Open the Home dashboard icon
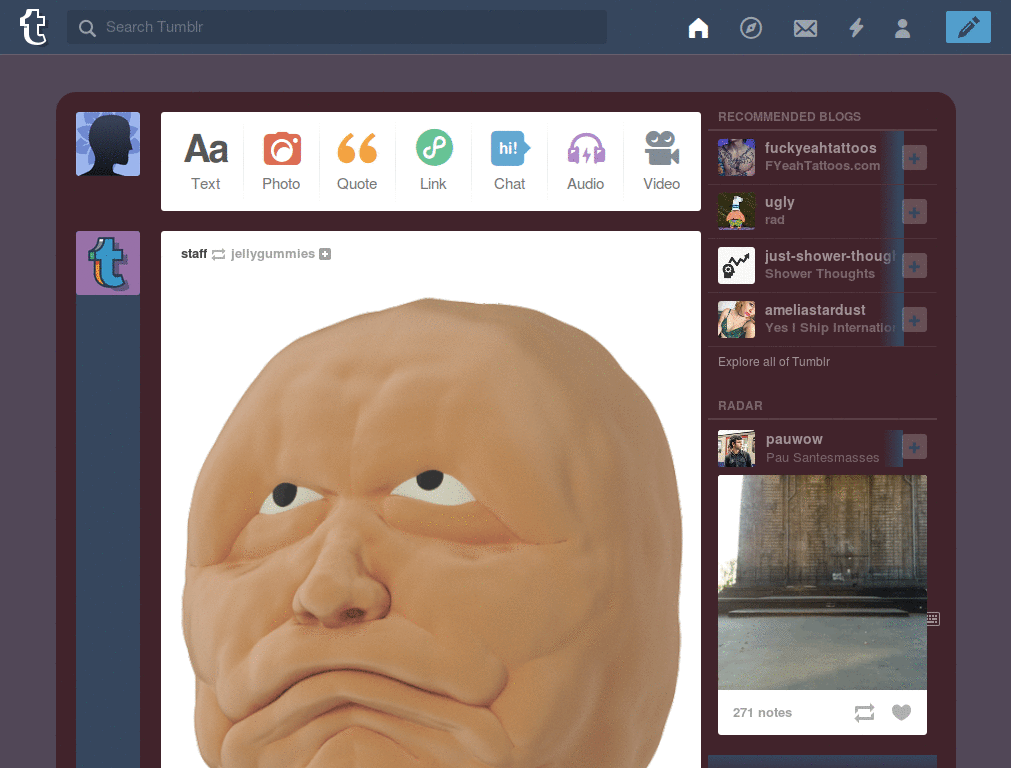Image resolution: width=1024 pixels, height=768 pixels. (698, 28)
